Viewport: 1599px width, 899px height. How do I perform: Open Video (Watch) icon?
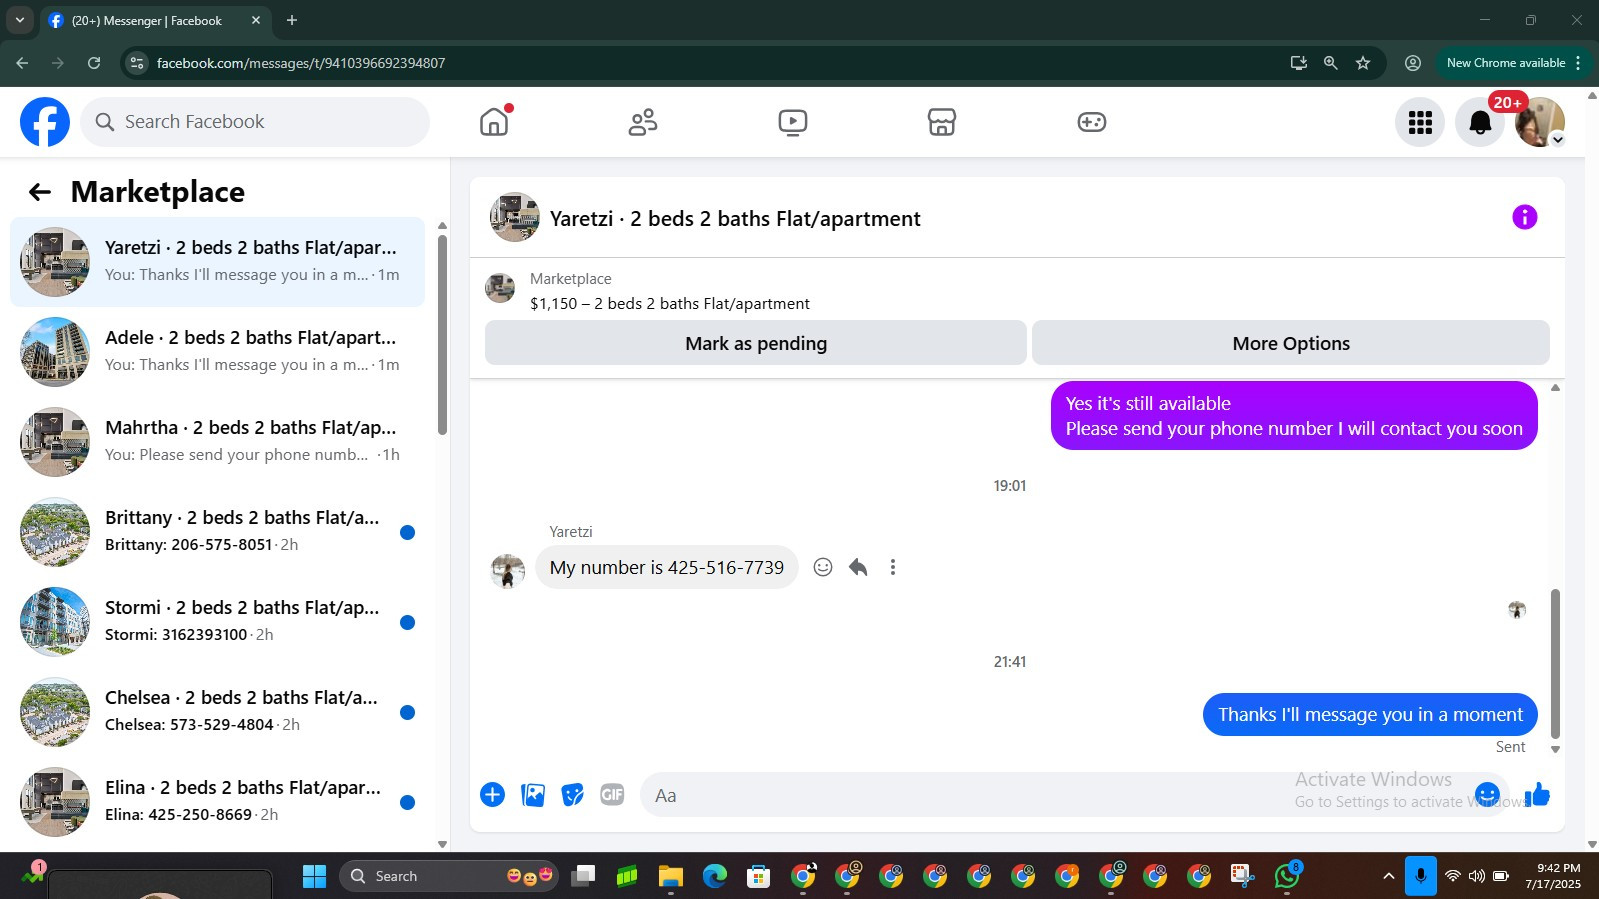[793, 122]
